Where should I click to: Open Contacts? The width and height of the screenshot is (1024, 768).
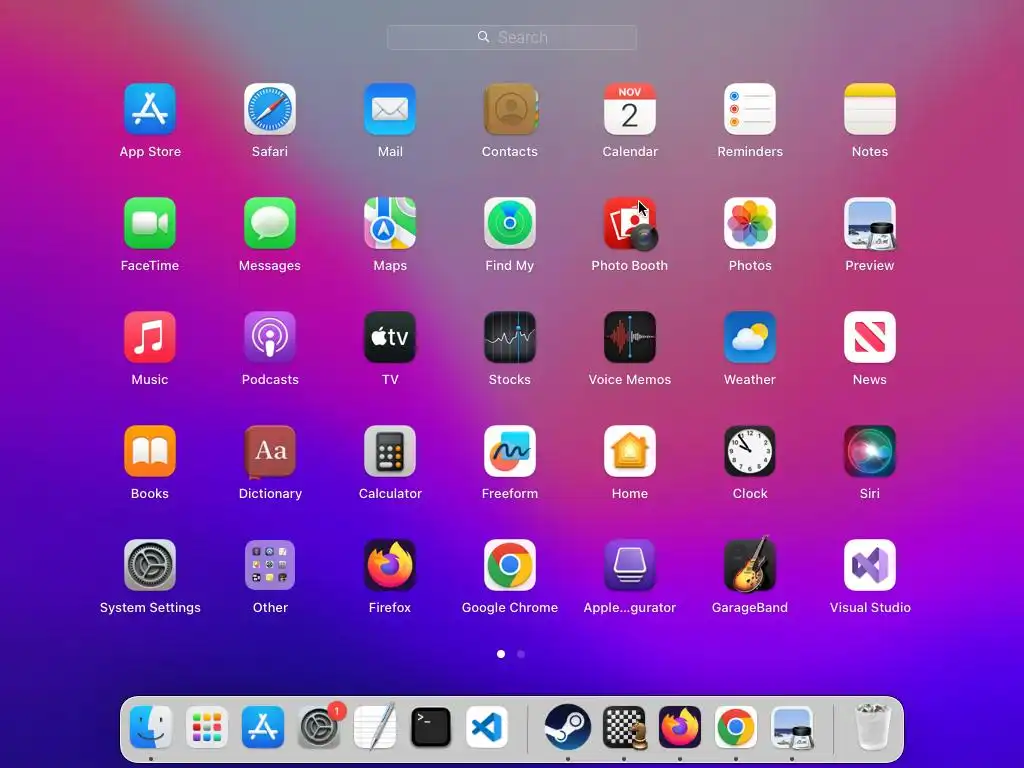point(510,109)
